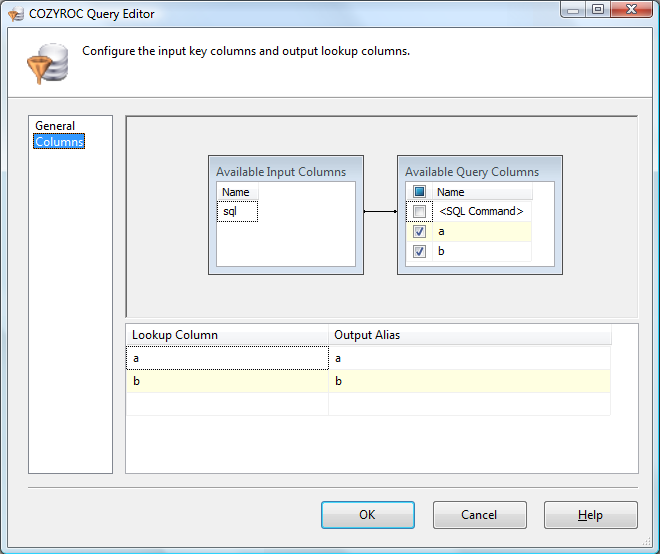This screenshot has height=554, width=660.
Task: Select the Columns page
Action: point(59,141)
